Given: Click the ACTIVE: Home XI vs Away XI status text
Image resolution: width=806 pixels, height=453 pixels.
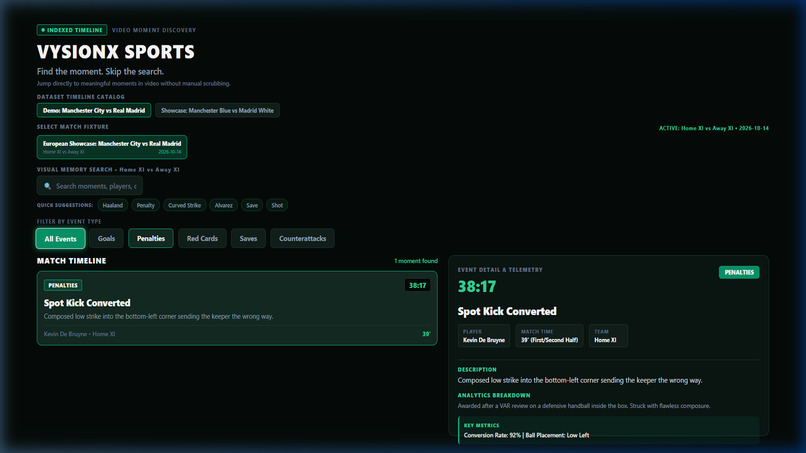Looking at the screenshot, I should pyautogui.click(x=714, y=128).
